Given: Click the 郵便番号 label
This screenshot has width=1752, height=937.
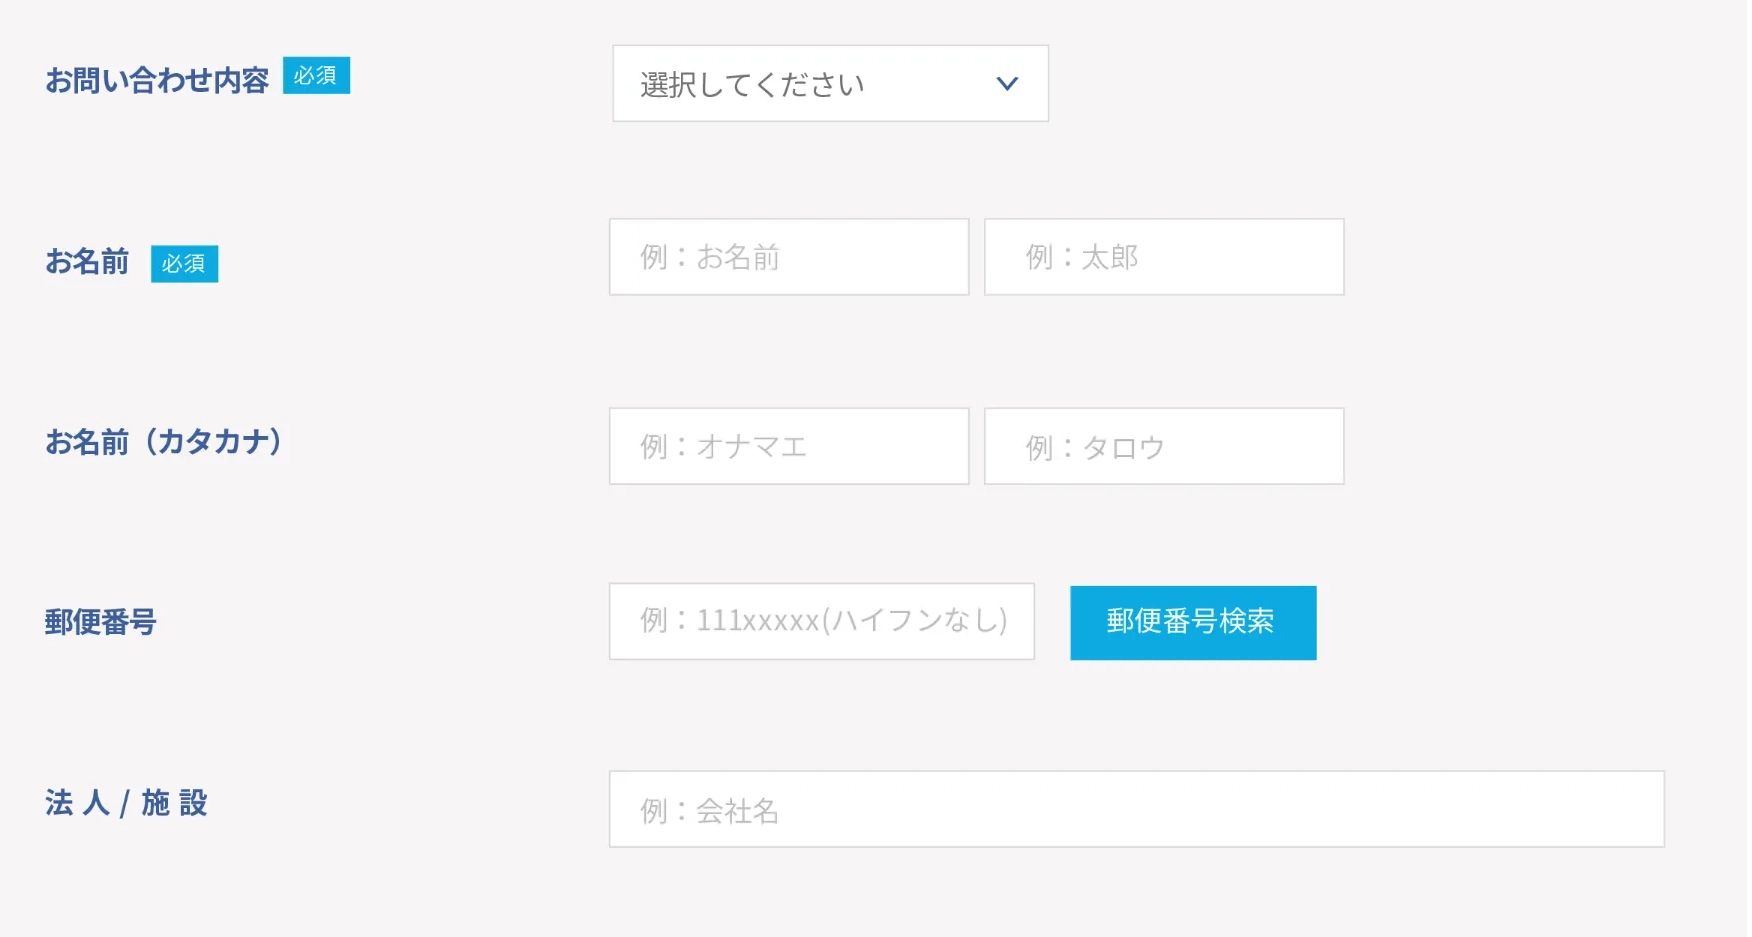Looking at the screenshot, I should coord(101,622).
